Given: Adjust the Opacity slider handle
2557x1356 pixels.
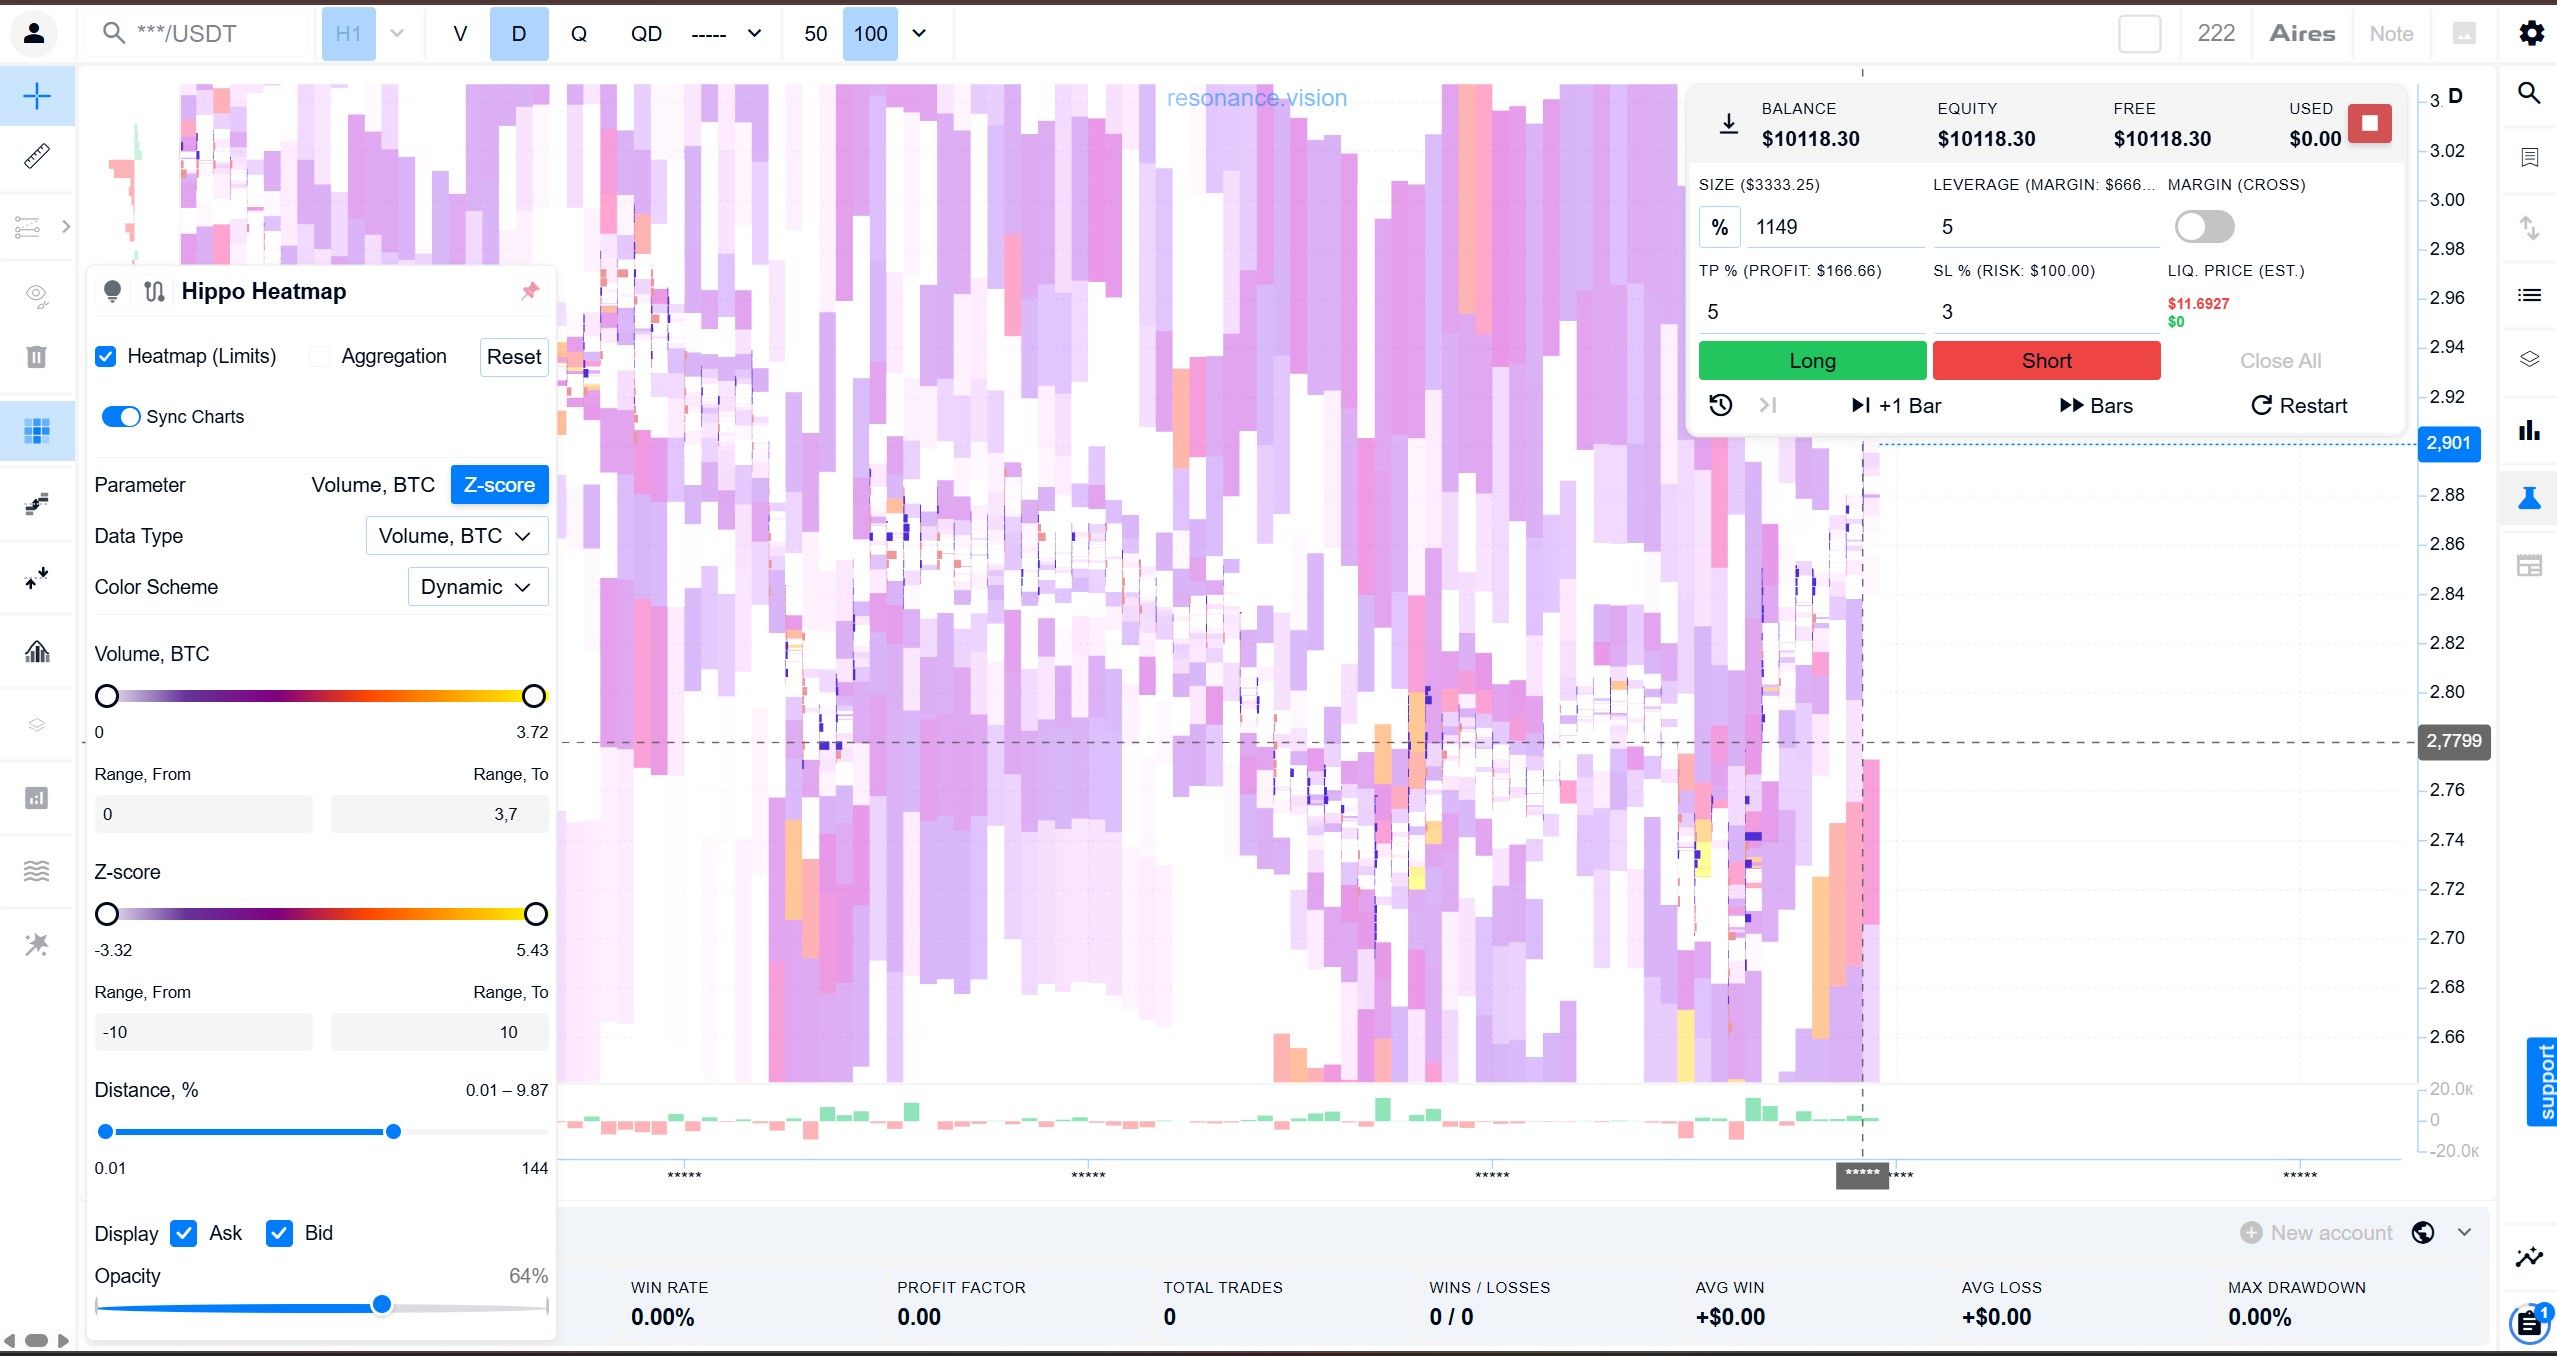Looking at the screenshot, I should [x=381, y=1304].
